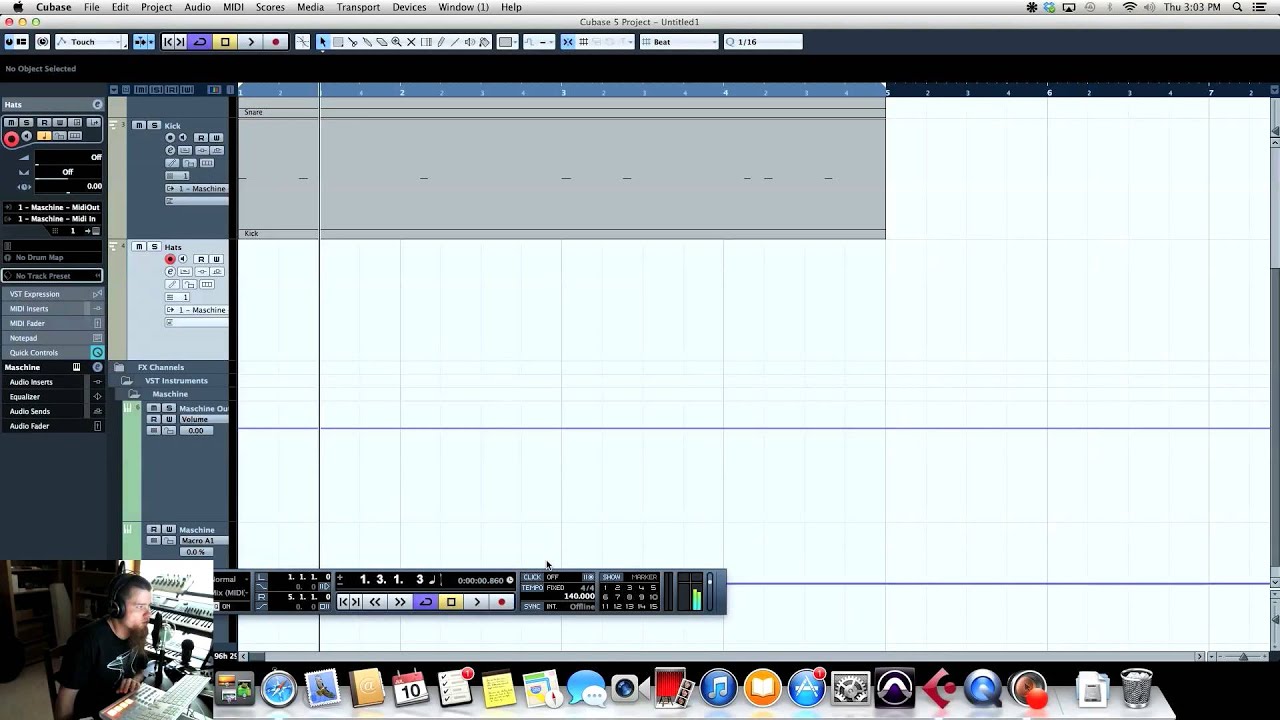Select the Draw pencil tool

point(441,42)
